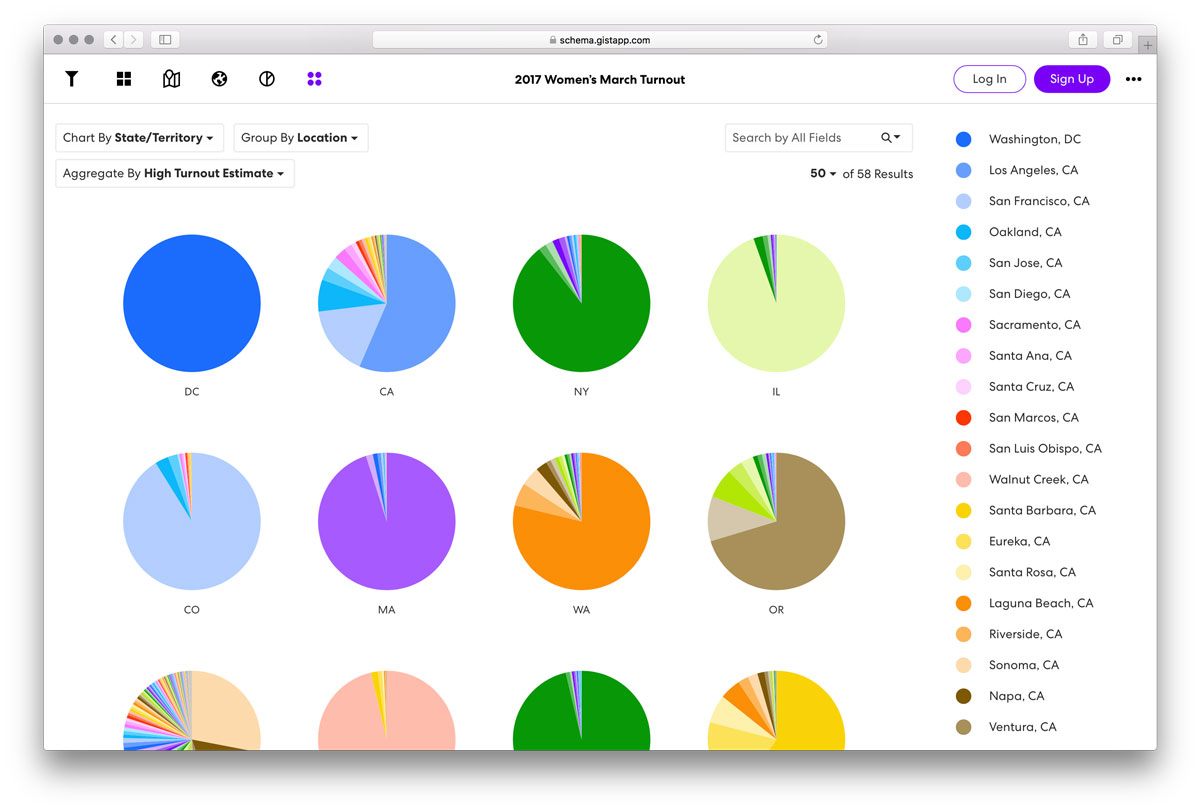
Task: Select the DC pie chart
Action: point(192,303)
